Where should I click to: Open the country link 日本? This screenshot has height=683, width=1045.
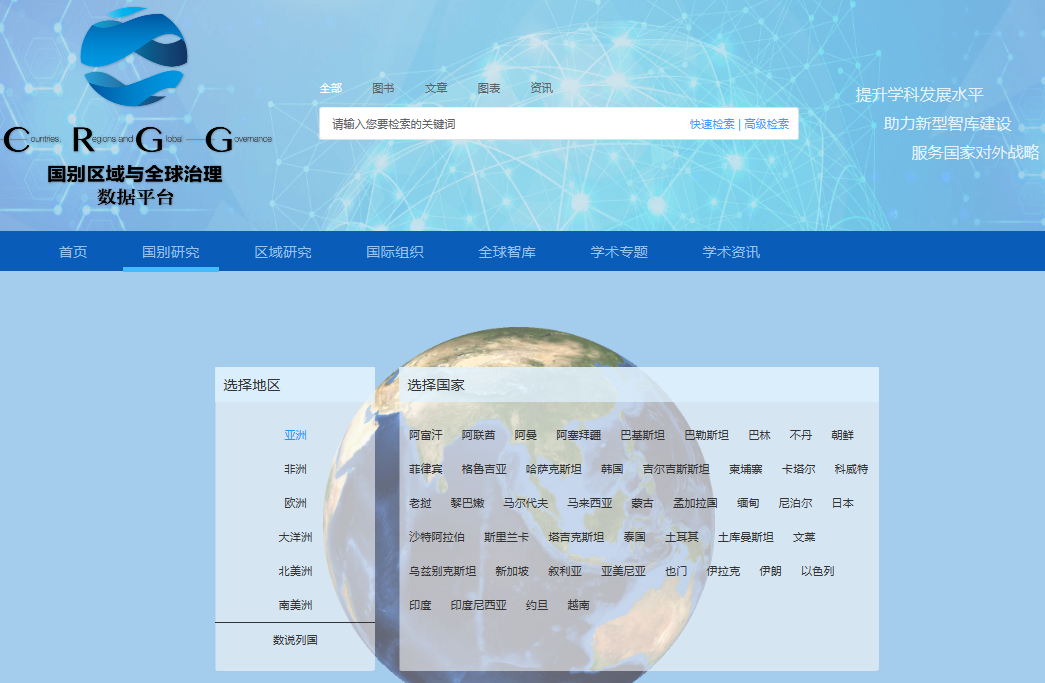842,503
